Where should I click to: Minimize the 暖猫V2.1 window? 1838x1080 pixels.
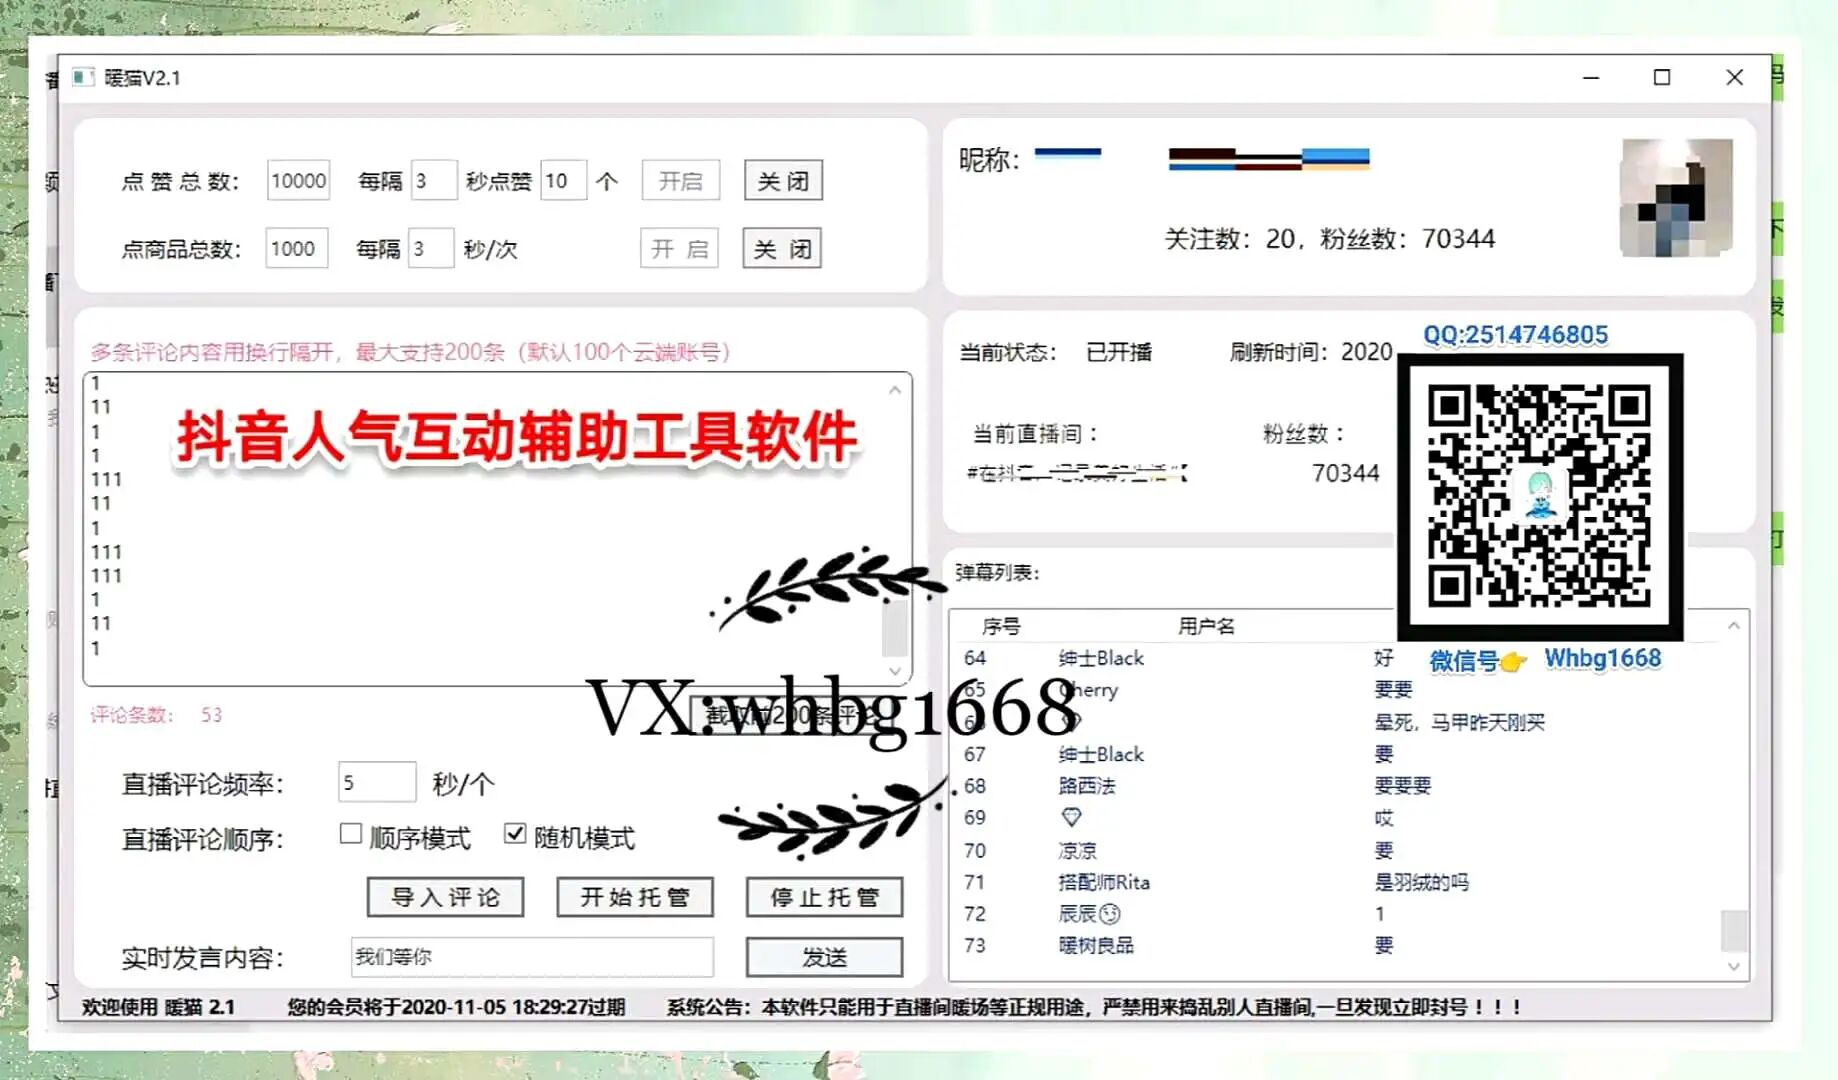(x=1591, y=77)
